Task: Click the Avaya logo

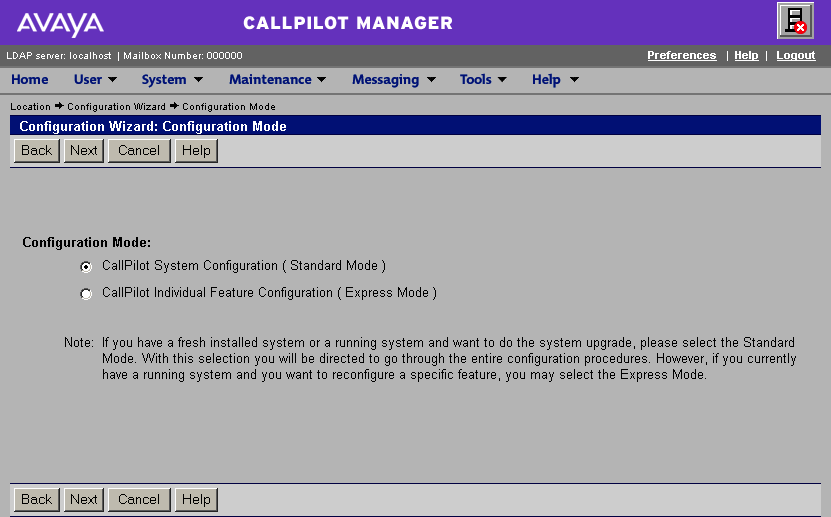Action: [x=60, y=24]
